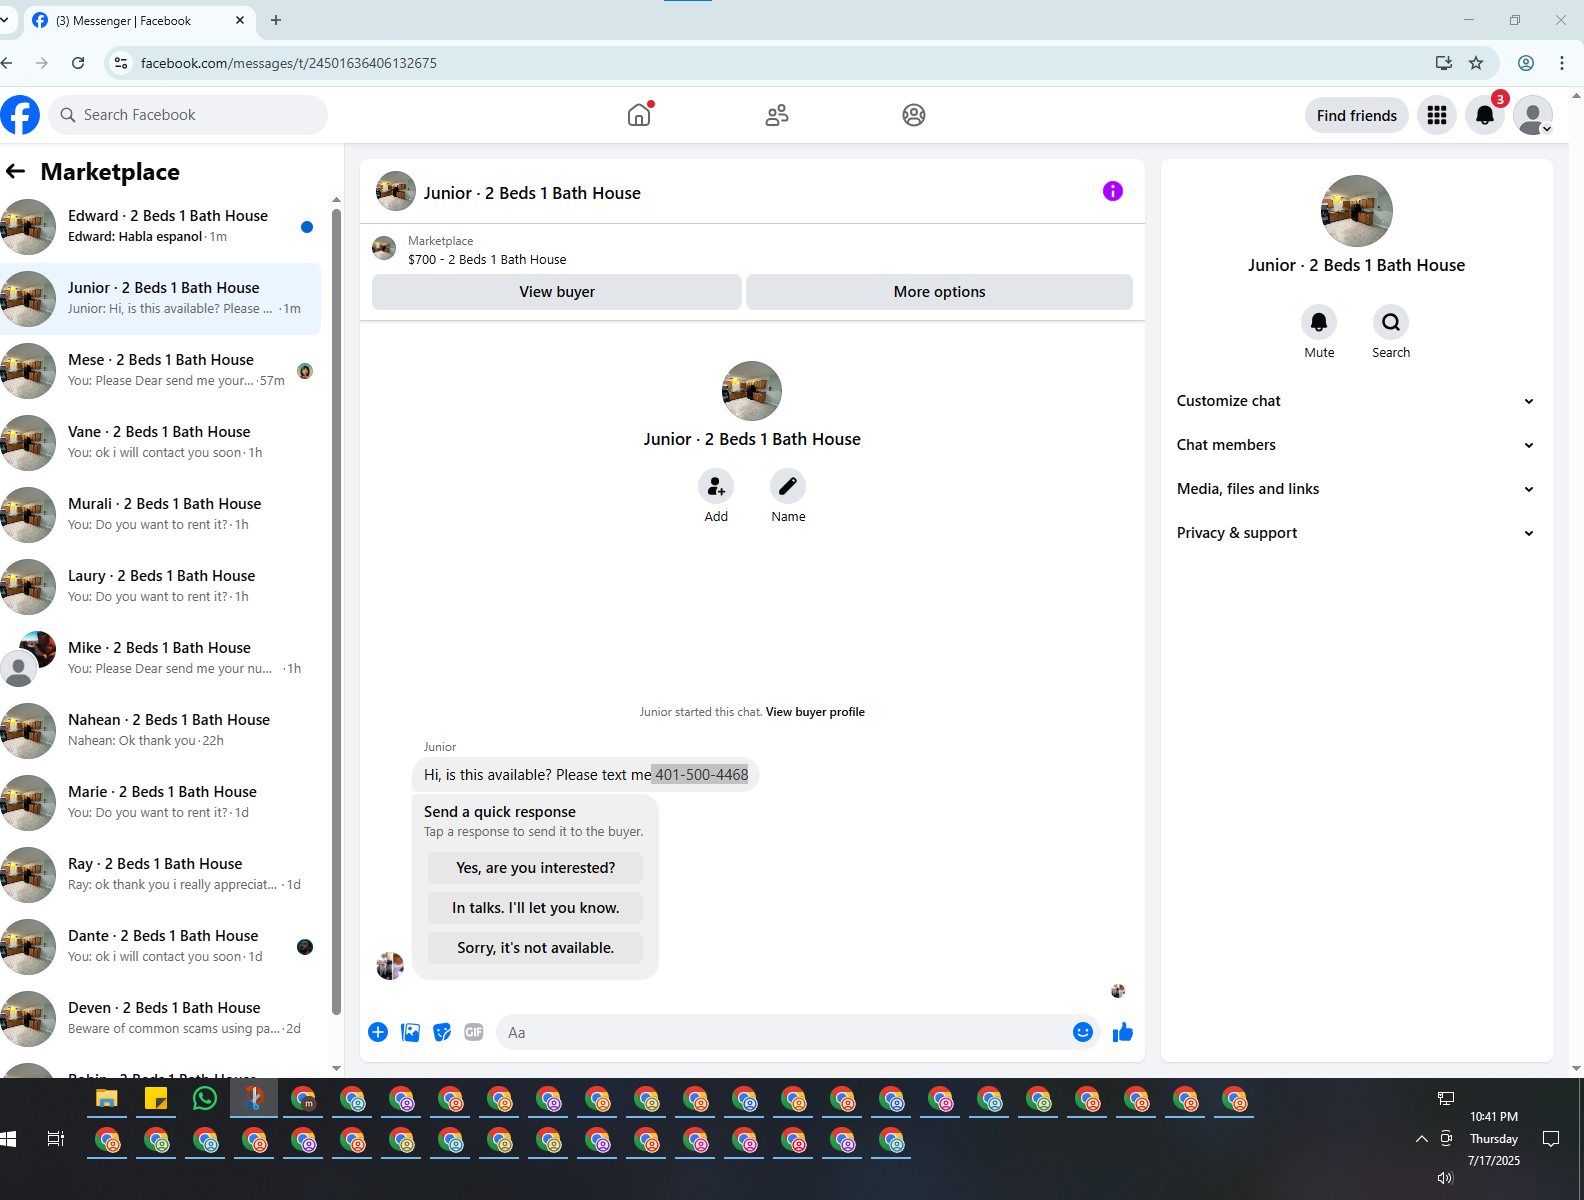Open Laury's 2 Beds 1 Bath House chat

pyautogui.click(x=160, y=587)
